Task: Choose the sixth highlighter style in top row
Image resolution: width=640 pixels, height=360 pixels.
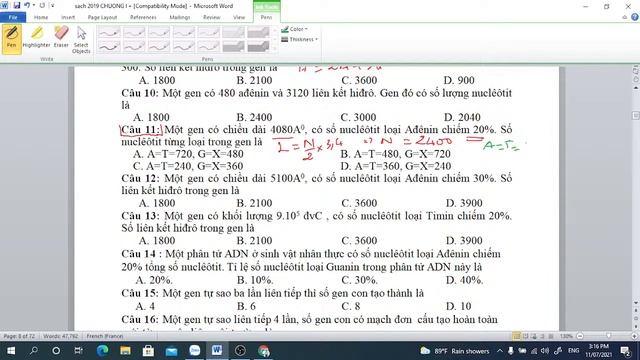Action: (233, 33)
